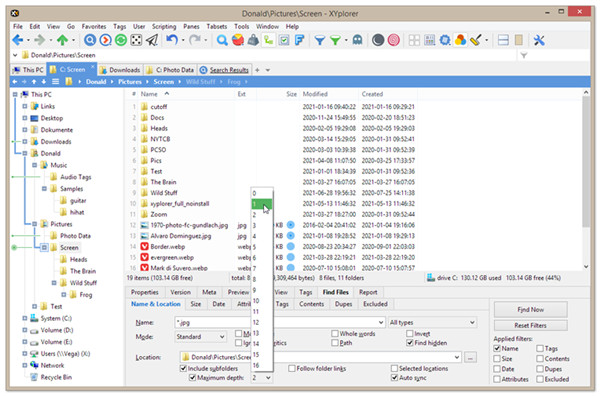
Task: Toggle the Dual Pane icon
Action: tap(503, 40)
